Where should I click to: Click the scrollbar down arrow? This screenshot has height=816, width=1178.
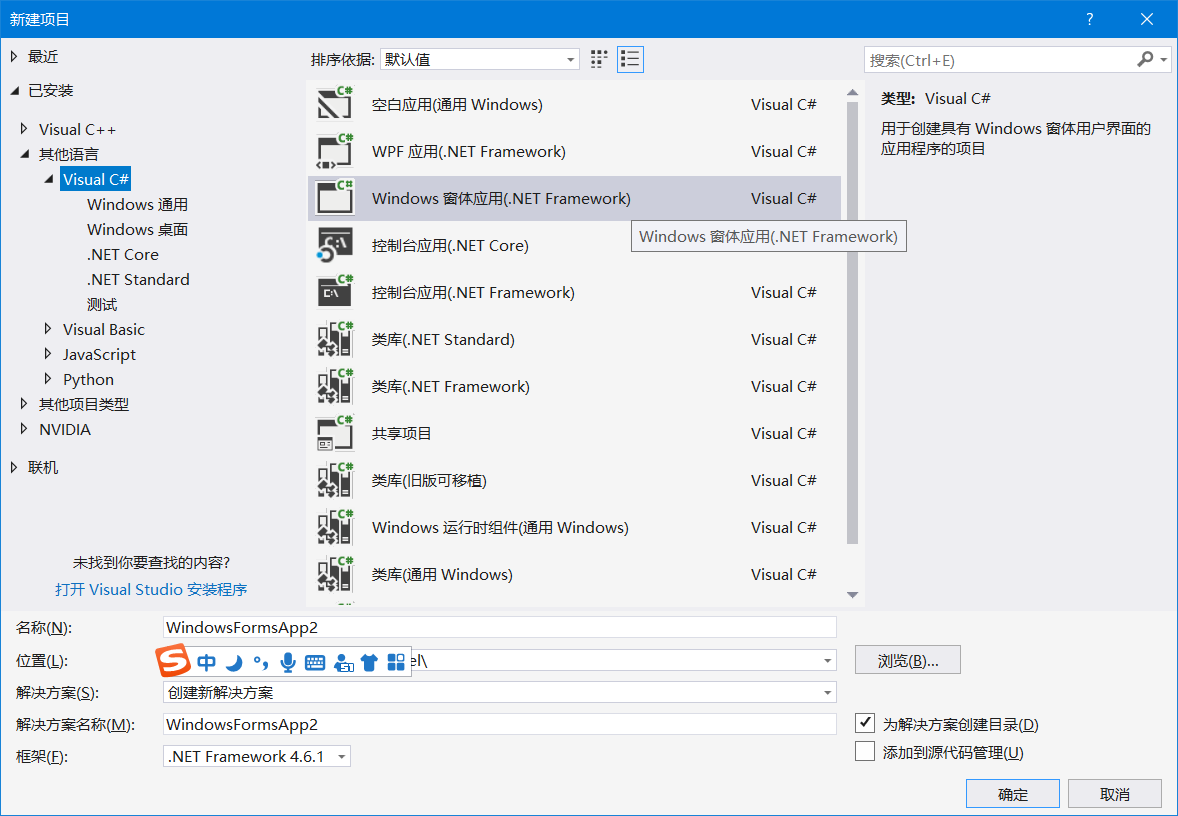click(x=852, y=595)
